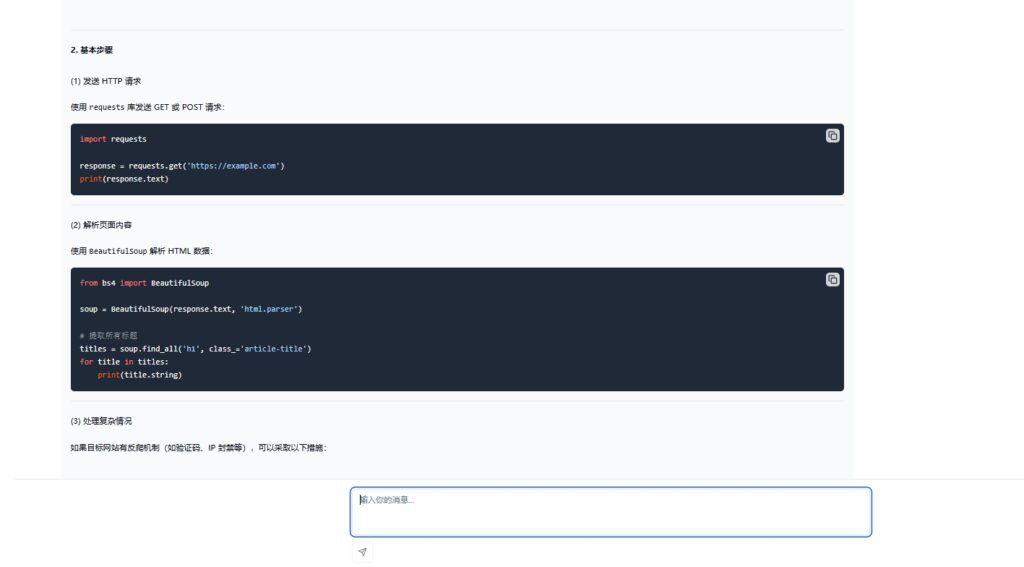Click the 'import requests' code line
1024x567 pixels.
(x=113, y=139)
